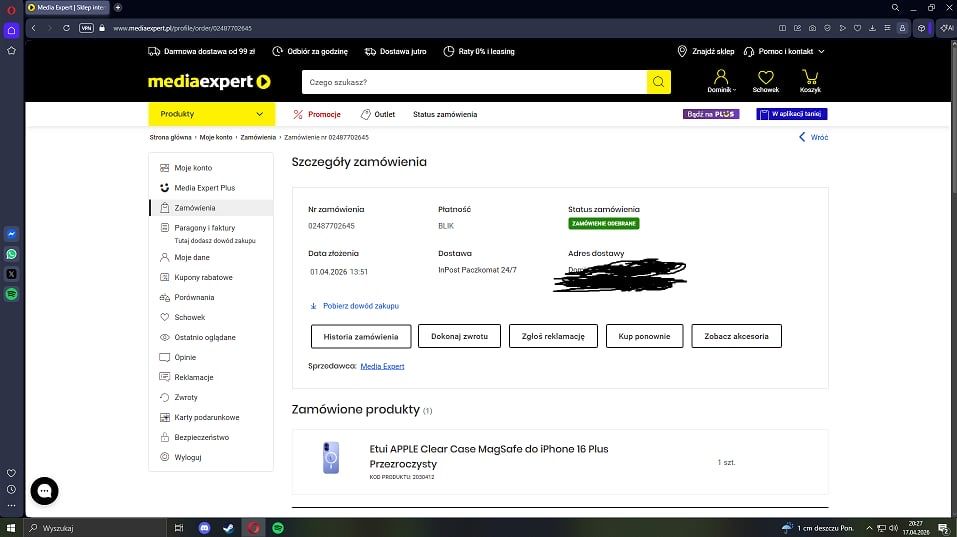Expand the Produkty dropdown menu
Image resolution: width=957 pixels, height=537 pixels.
[x=211, y=114]
